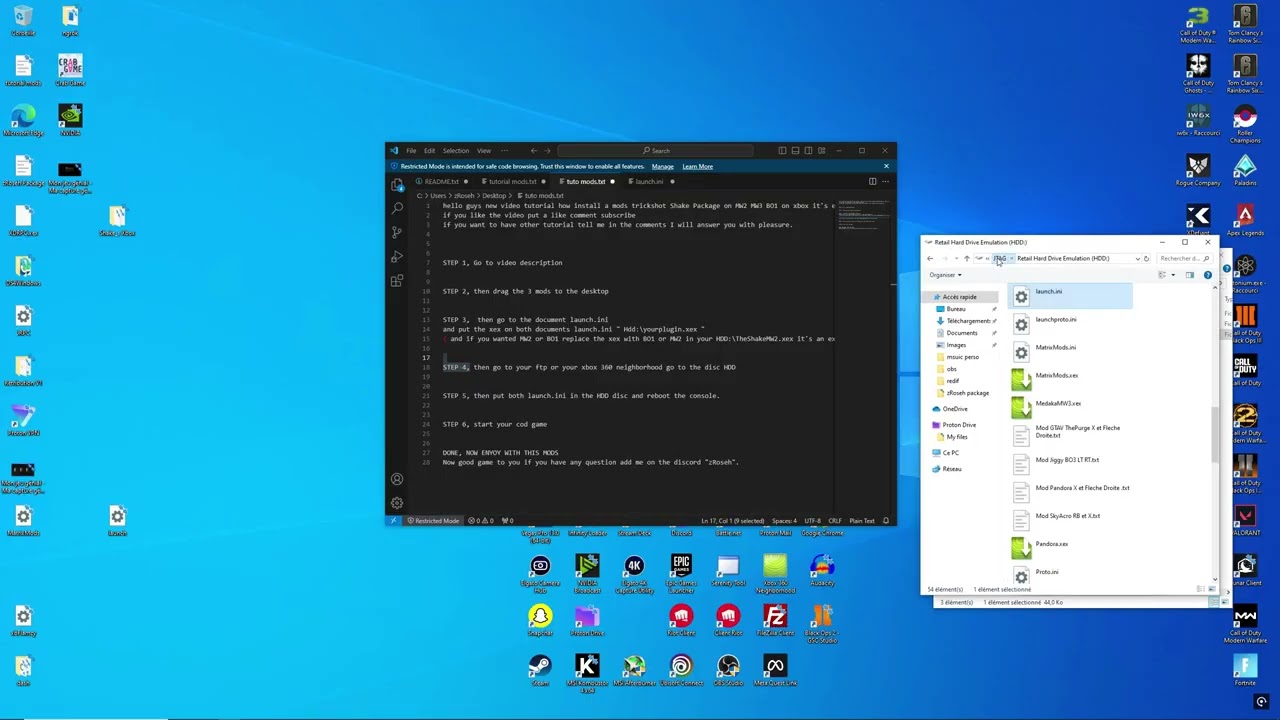
Task: Click UTF-8 encoding in status bar
Action: [x=811, y=521]
